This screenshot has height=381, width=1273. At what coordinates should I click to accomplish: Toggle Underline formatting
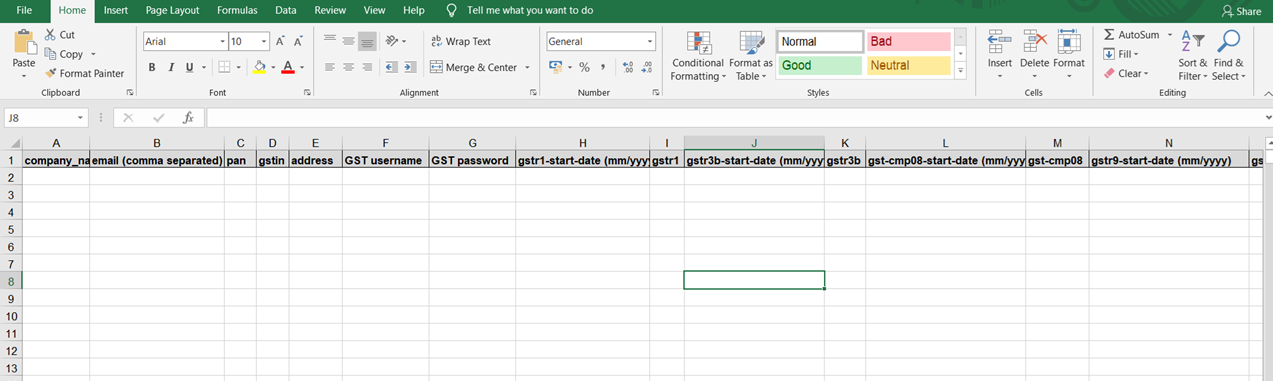click(189, 67)
